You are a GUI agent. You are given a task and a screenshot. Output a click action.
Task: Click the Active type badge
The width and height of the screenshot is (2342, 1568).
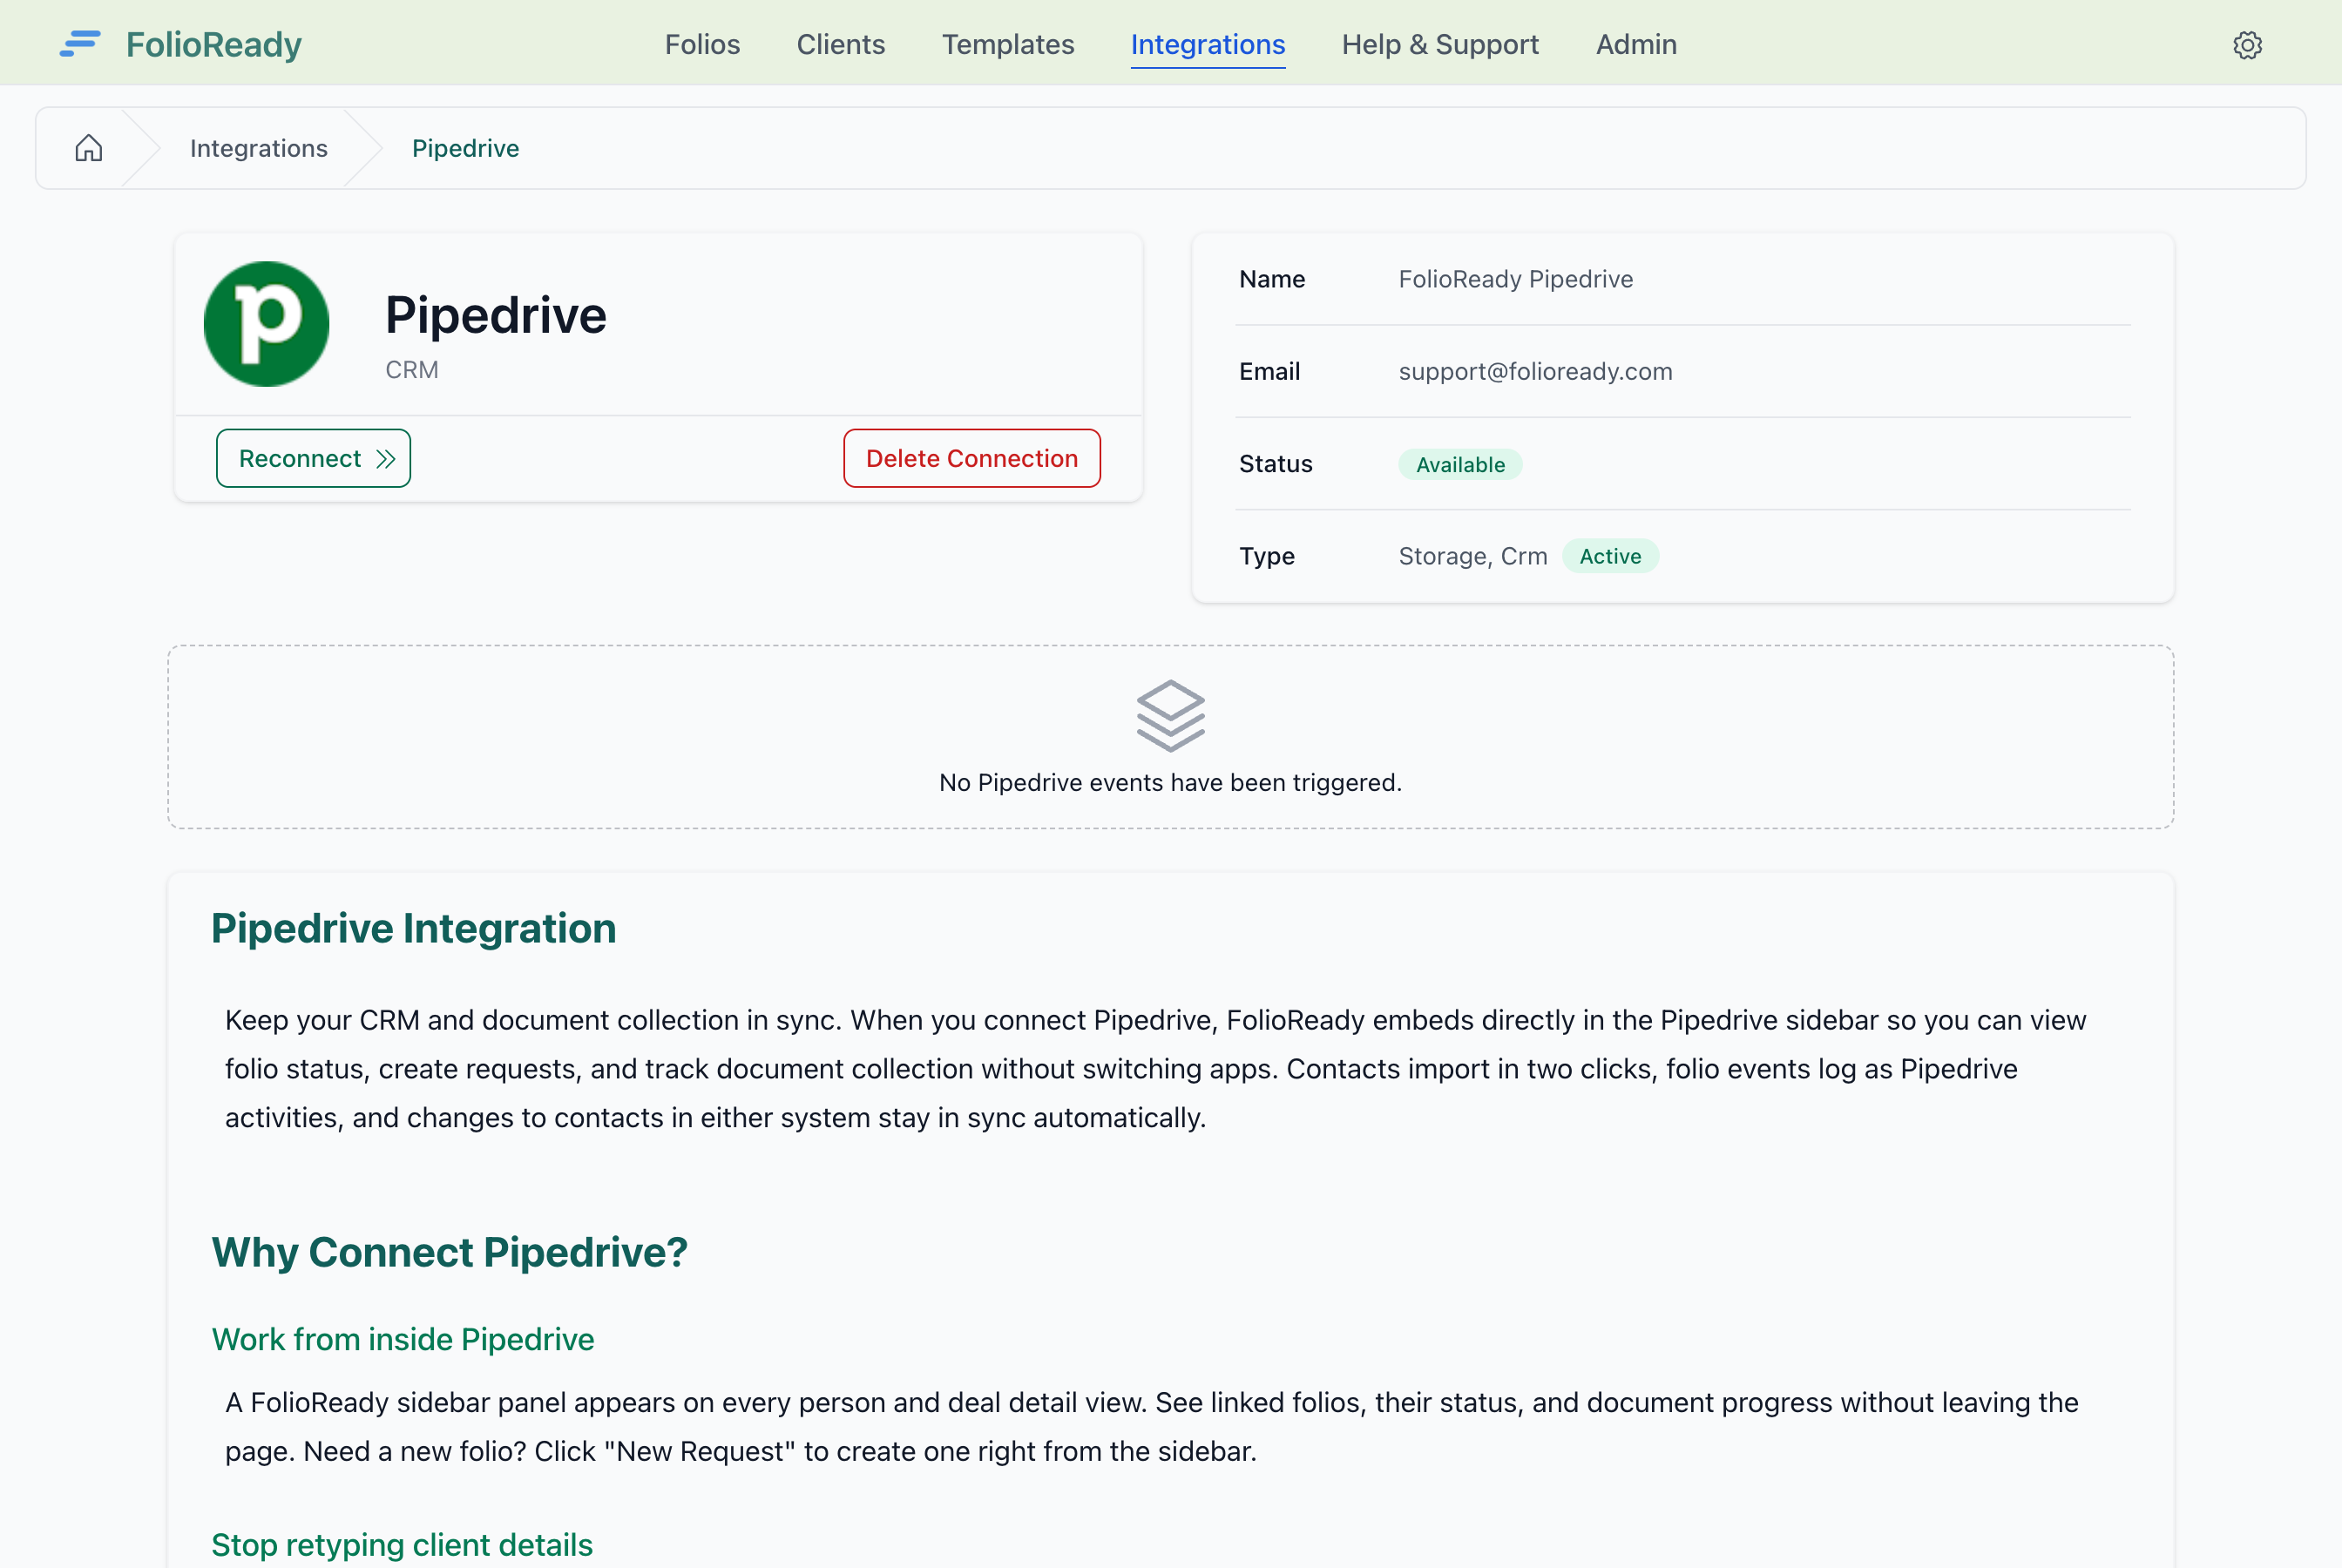click(x=1610, y=556)
